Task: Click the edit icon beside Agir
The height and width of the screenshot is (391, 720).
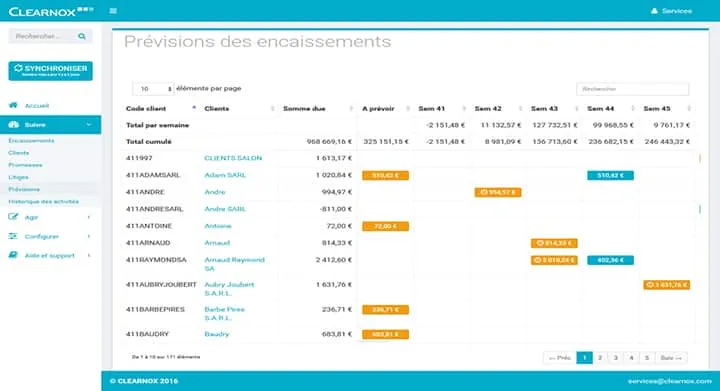Action: [x=13, y=217]
